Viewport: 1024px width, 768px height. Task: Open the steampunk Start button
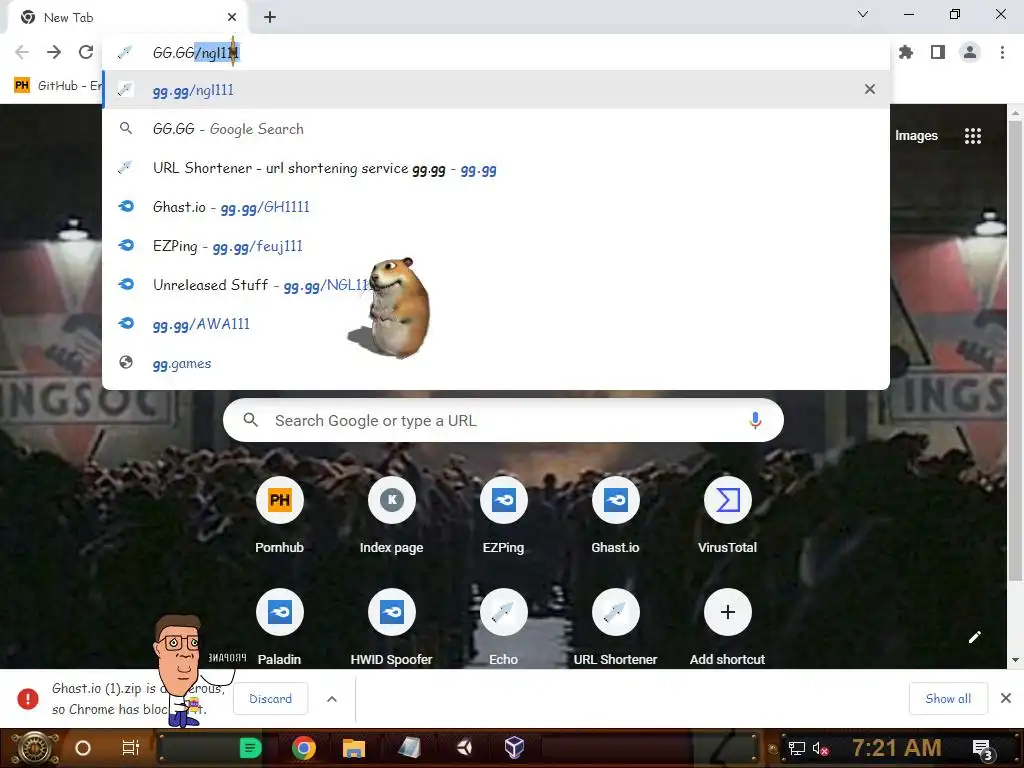(x=34, y=748)
